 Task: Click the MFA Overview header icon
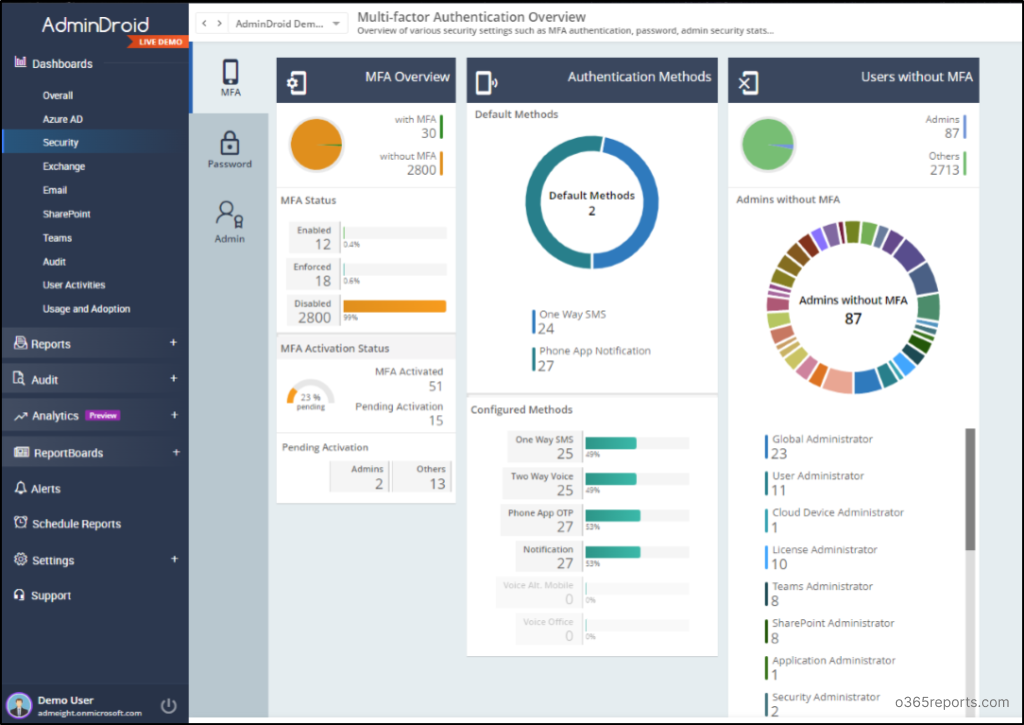click(x=296, y=82)
